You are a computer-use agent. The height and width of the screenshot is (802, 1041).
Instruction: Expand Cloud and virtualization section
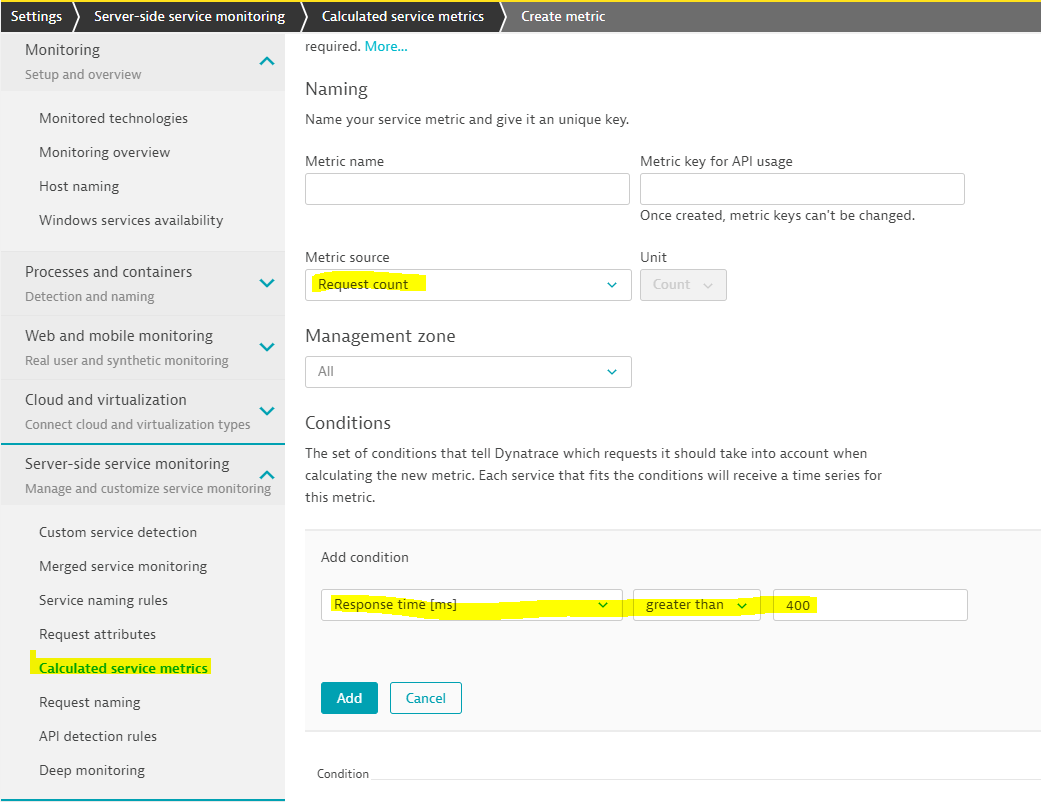click(266, 411)
